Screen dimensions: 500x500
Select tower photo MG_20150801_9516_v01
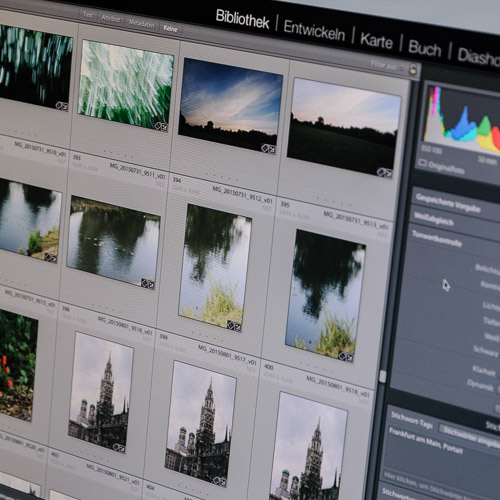tap(101, 392)
